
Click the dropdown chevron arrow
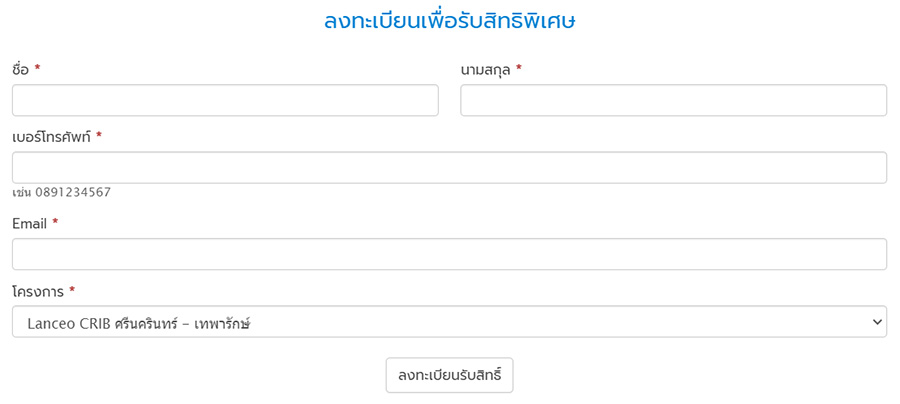click(877, 322)
